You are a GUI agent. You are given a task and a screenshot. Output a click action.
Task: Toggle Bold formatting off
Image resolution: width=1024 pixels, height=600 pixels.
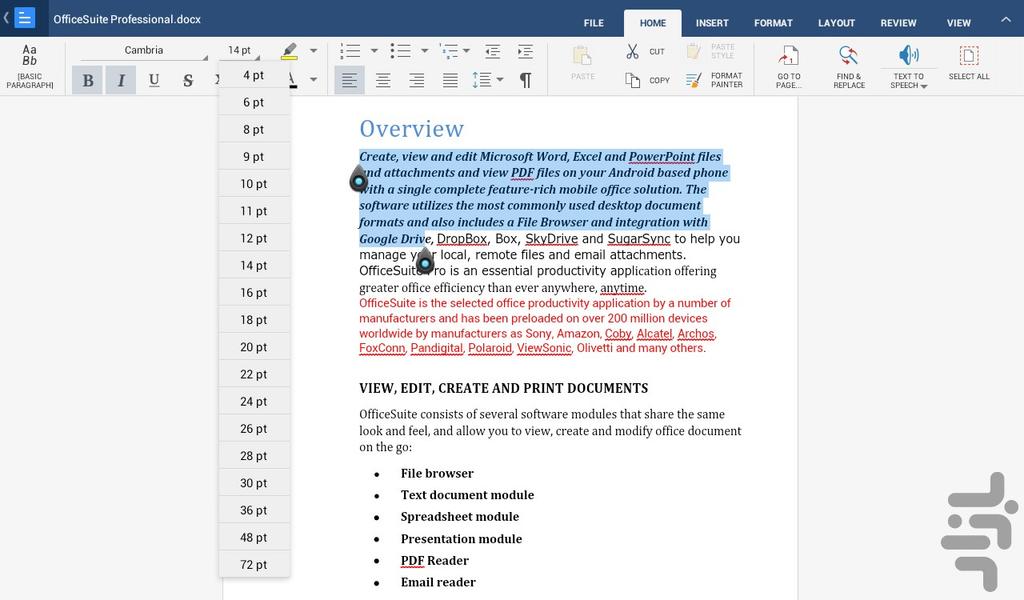88,80
